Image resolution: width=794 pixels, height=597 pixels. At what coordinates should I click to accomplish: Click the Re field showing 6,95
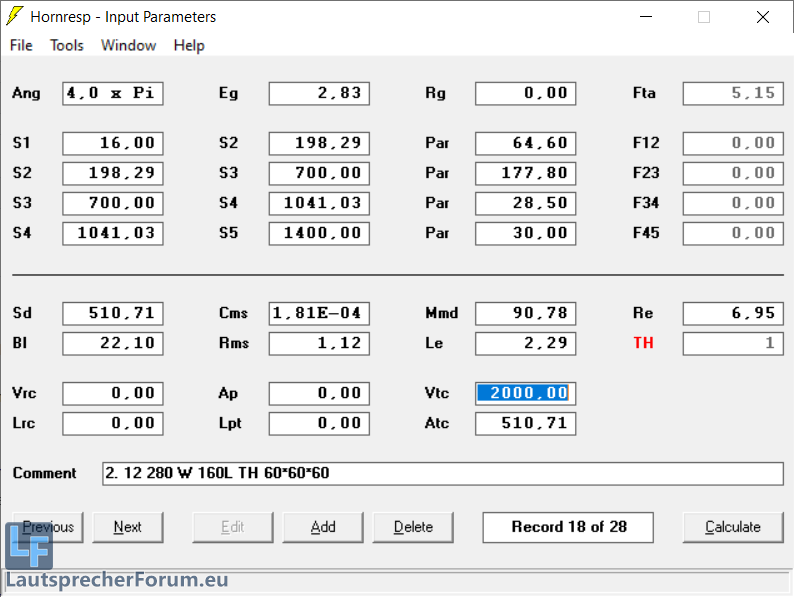pos(733,313)
